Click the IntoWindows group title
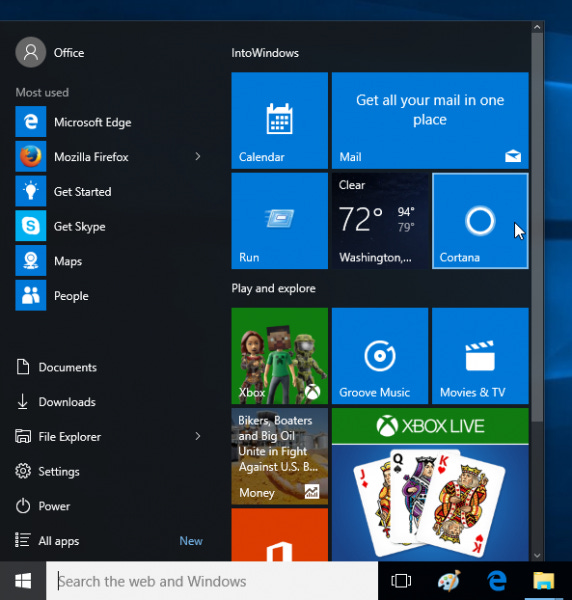 coord(265,53)
